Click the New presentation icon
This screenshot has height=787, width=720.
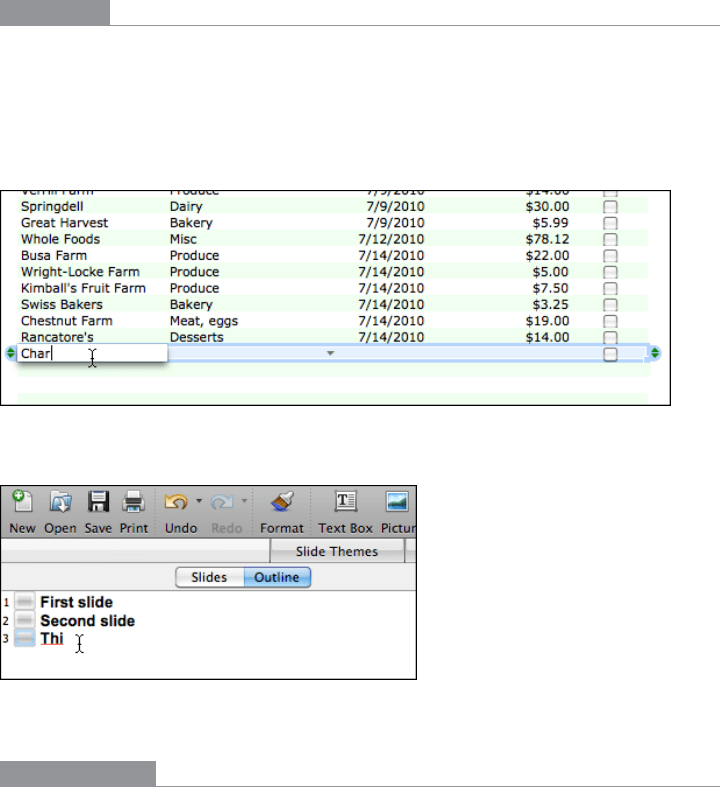(x=23, y=501)
